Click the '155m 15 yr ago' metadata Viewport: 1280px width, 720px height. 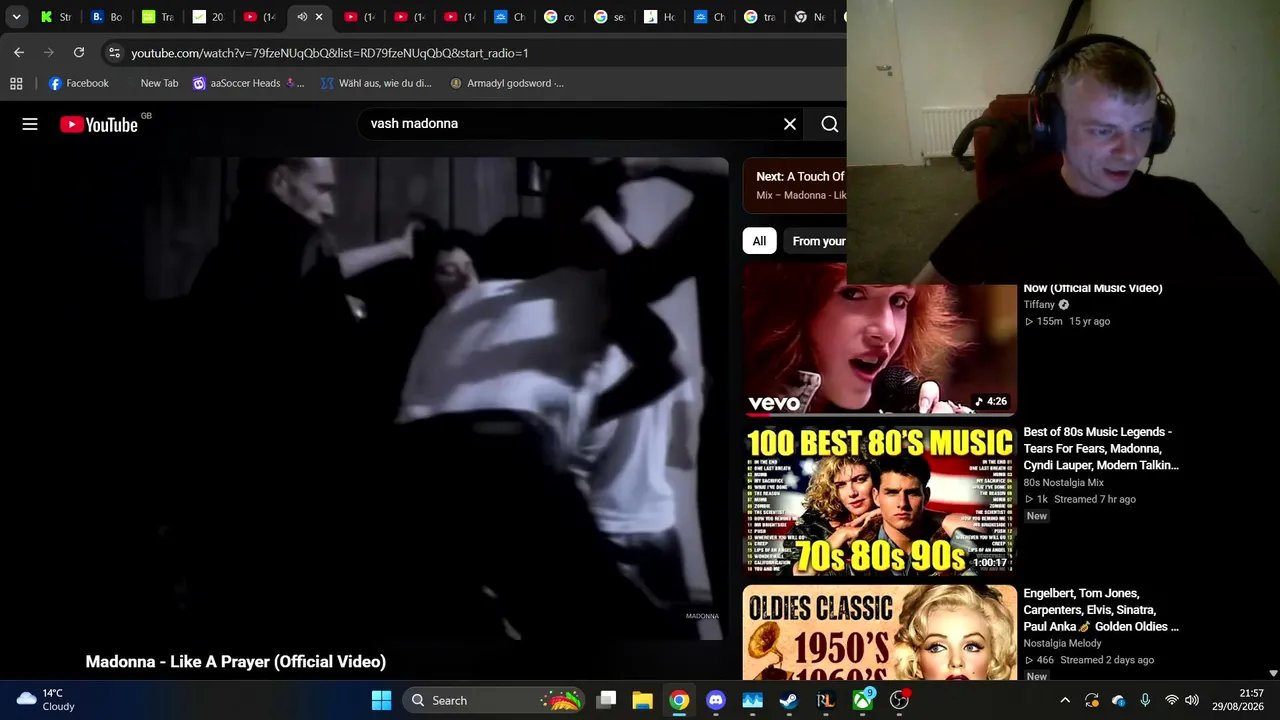coord(1067,321)
